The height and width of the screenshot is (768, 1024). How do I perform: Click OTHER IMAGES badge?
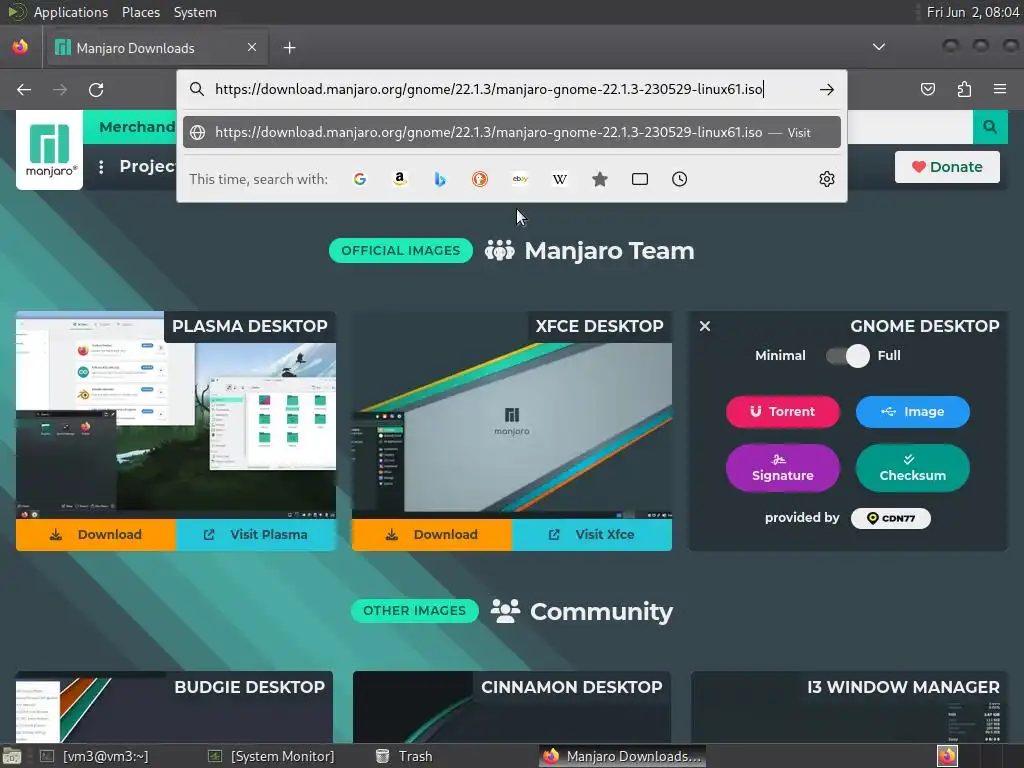click(x=414, y=611)
